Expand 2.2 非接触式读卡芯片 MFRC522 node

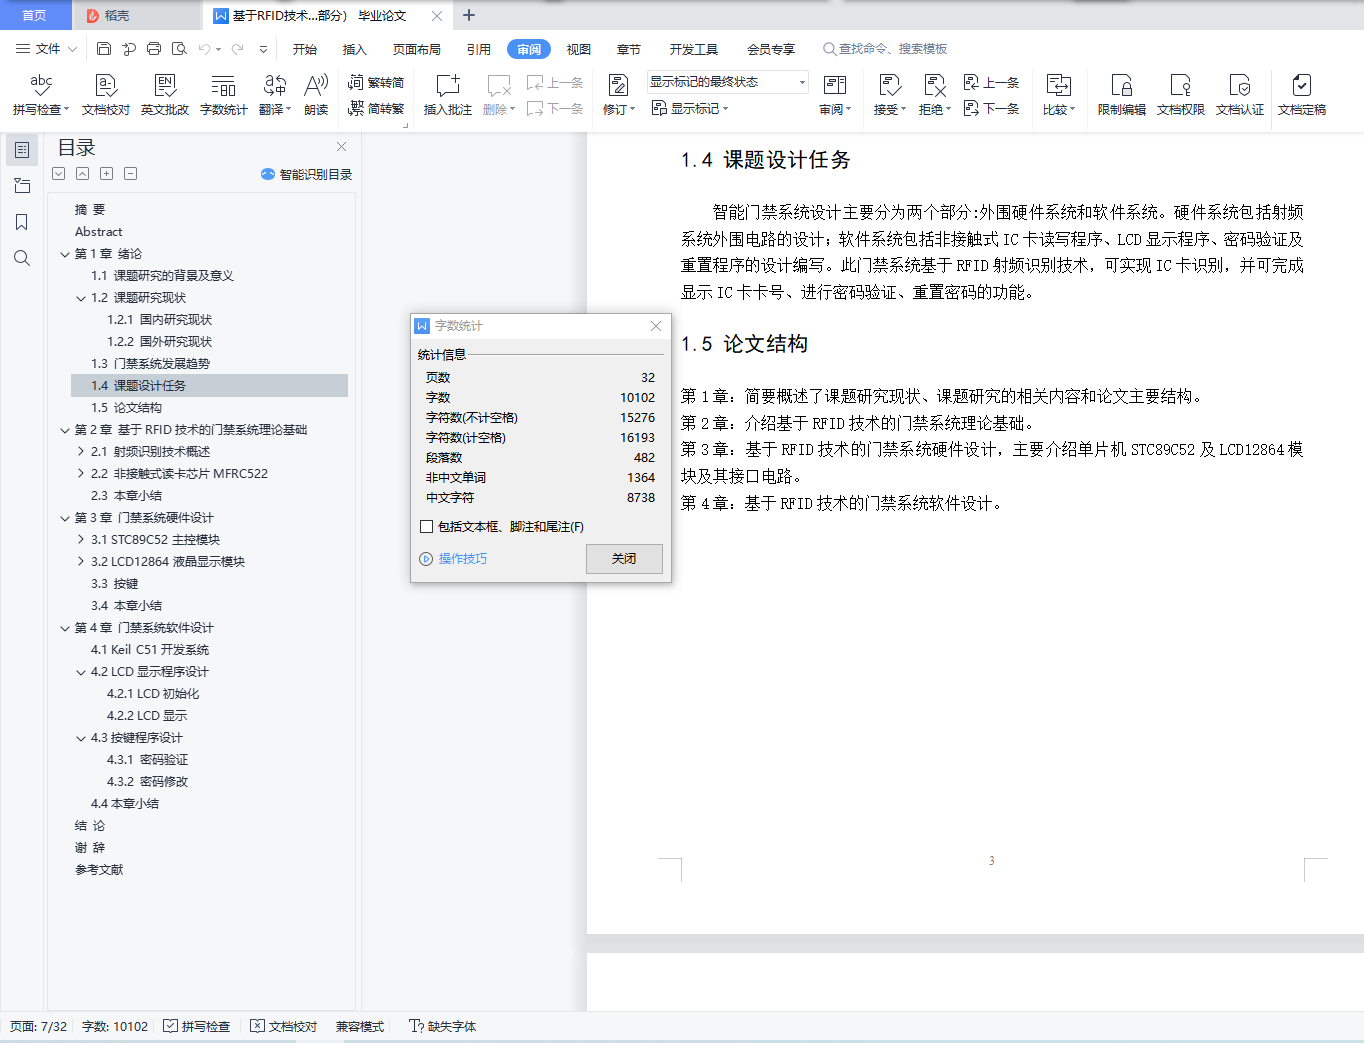pos(81,474)
